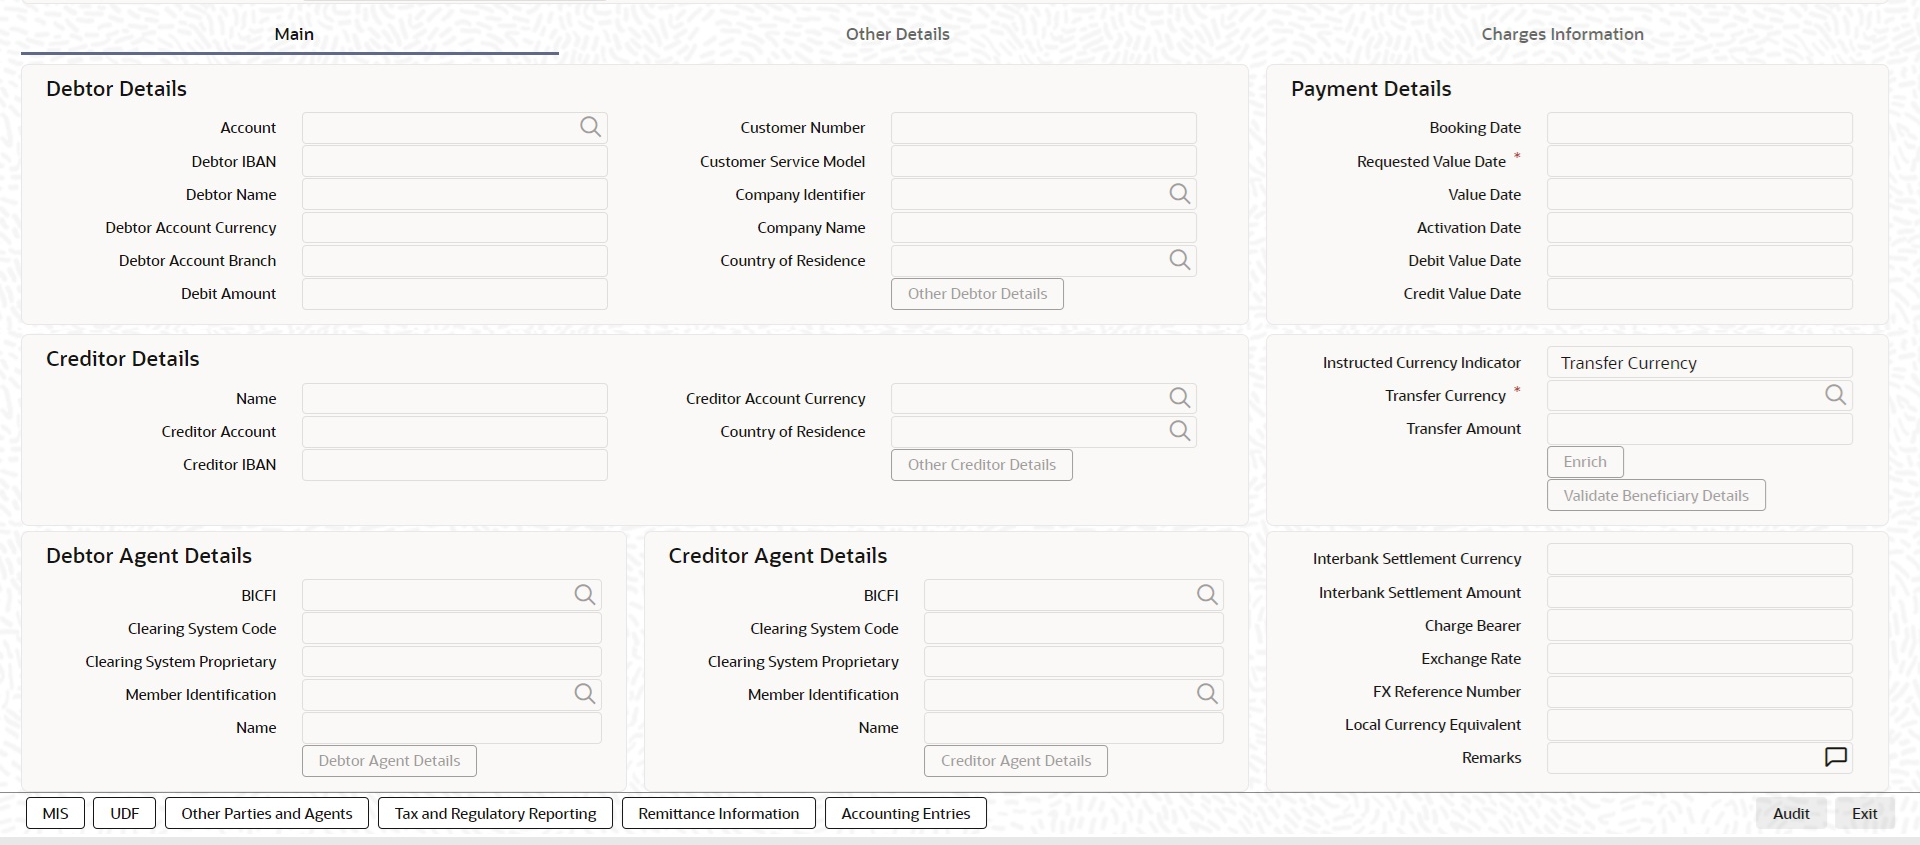Image resolution: width=1920 pixels, height=845 pixels.
Task: Switch to the Main tab
Action: 294,34
